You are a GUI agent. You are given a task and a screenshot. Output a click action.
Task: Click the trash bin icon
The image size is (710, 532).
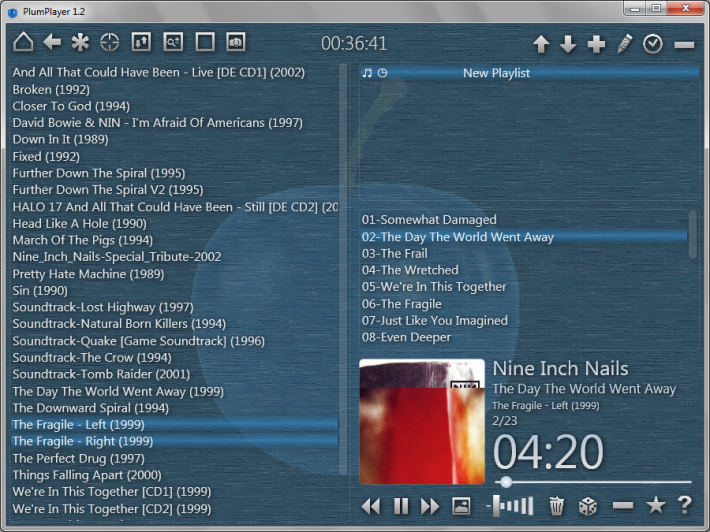pos(556,506)
